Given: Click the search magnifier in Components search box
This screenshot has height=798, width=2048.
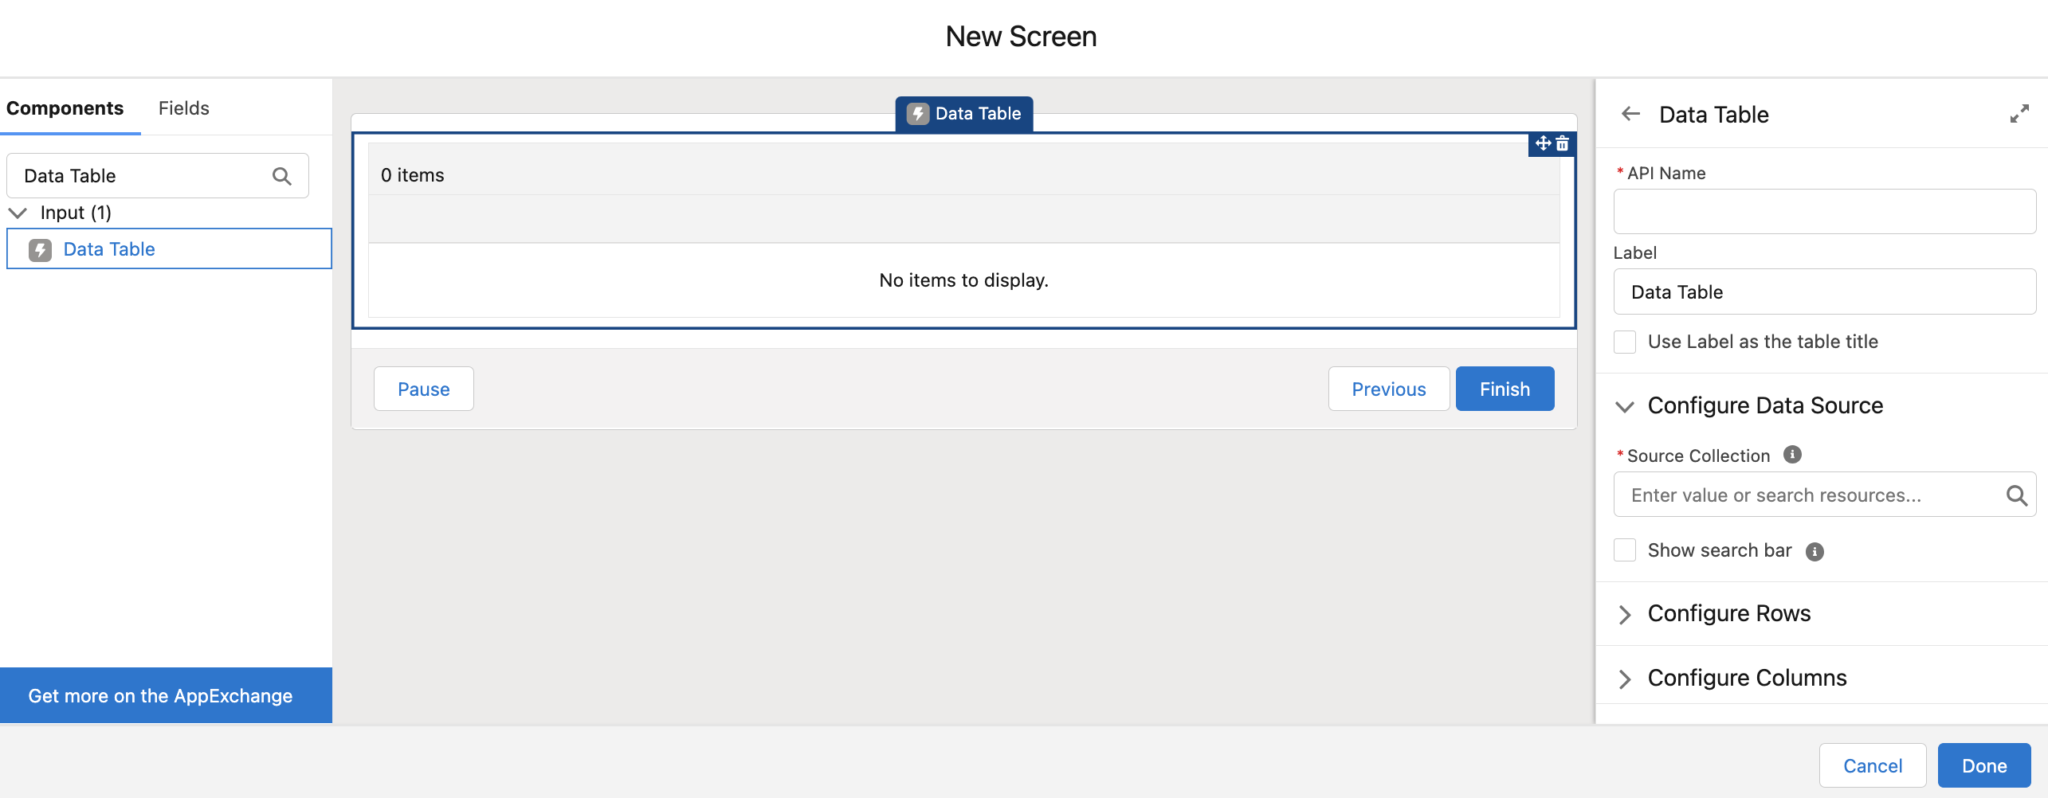Looking at the screenshot, I should (x=282, y=176).
